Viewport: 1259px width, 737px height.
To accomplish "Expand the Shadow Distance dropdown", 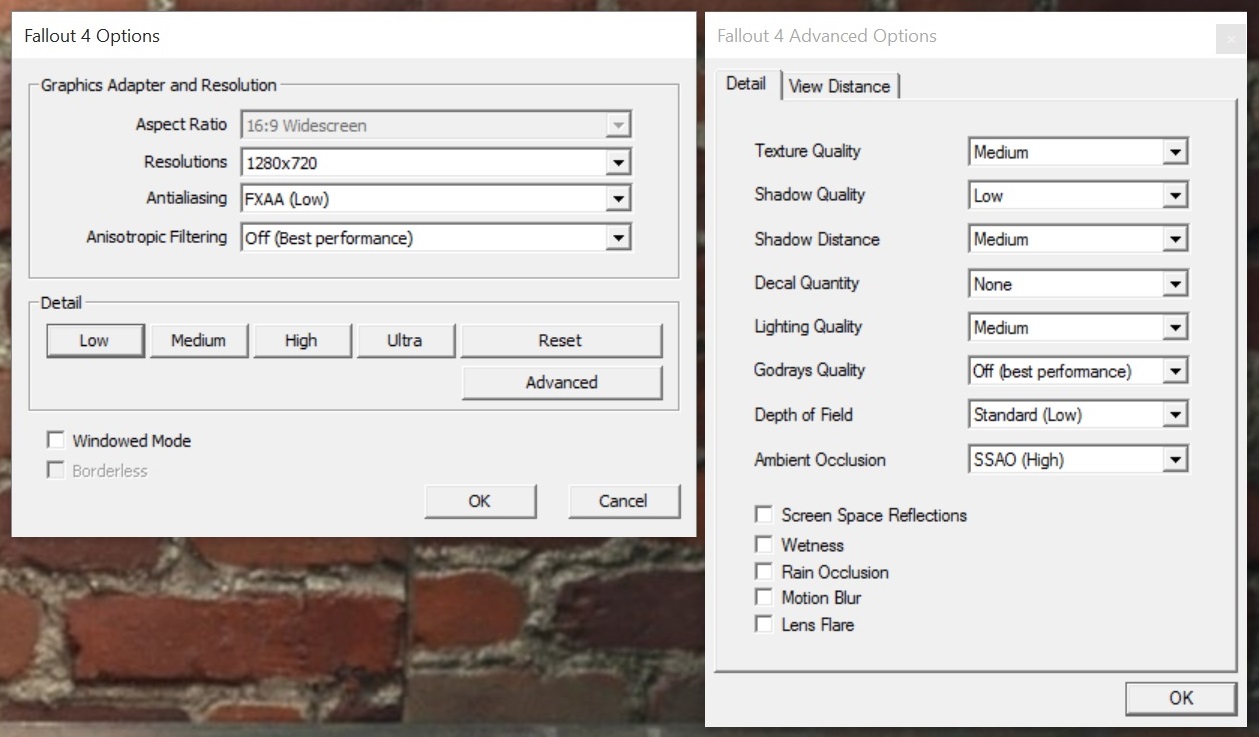I will point(1079,240).
